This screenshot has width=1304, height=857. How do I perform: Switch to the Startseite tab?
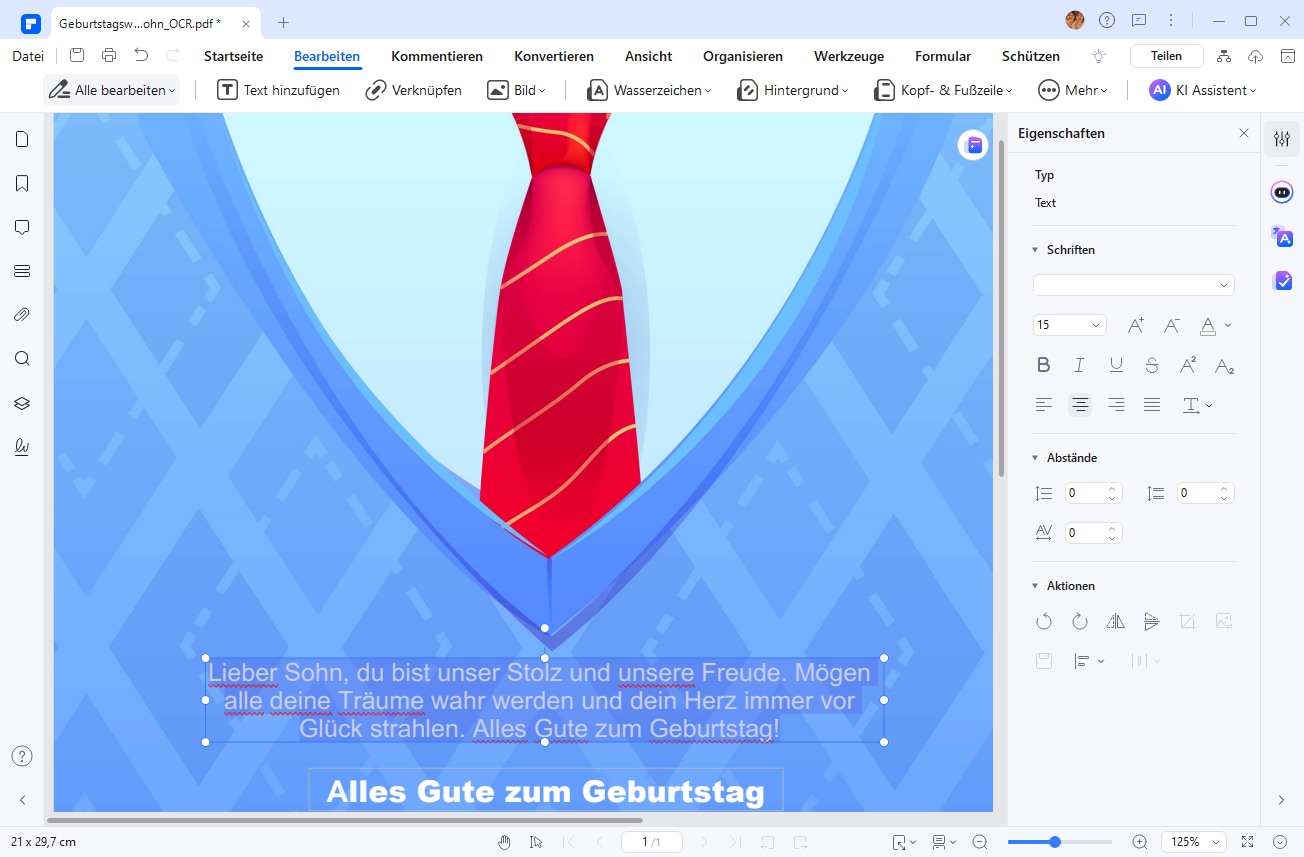tap(233, 56)
